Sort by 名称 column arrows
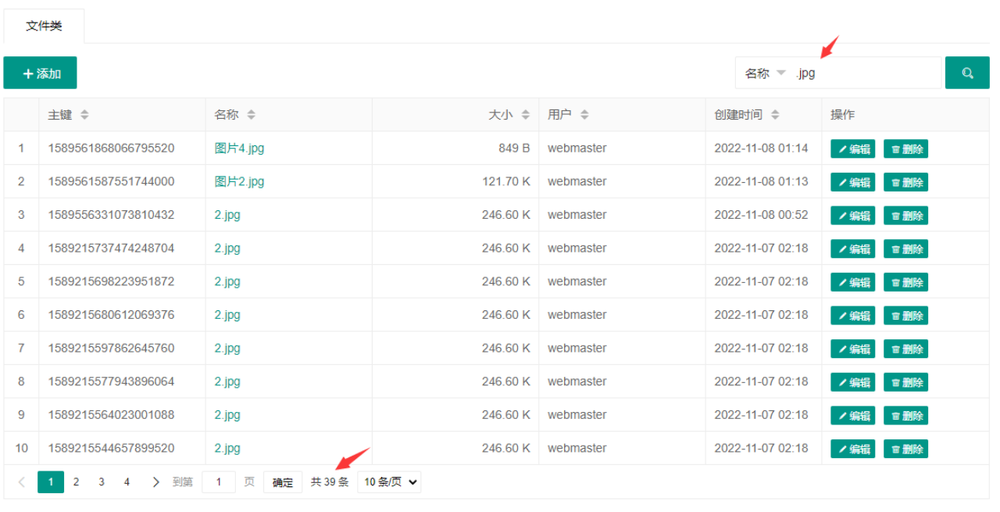 click(251, 115)
